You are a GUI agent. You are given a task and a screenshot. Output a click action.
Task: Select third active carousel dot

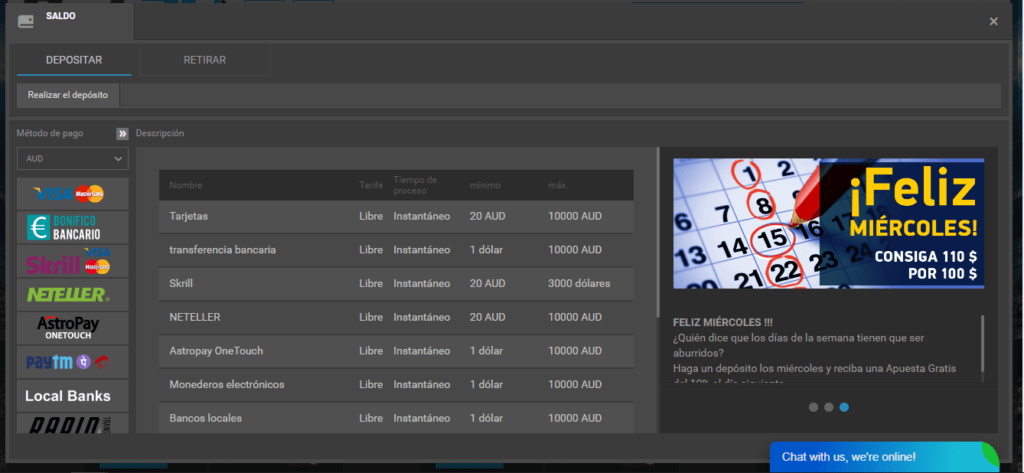(x=845, y=407)
